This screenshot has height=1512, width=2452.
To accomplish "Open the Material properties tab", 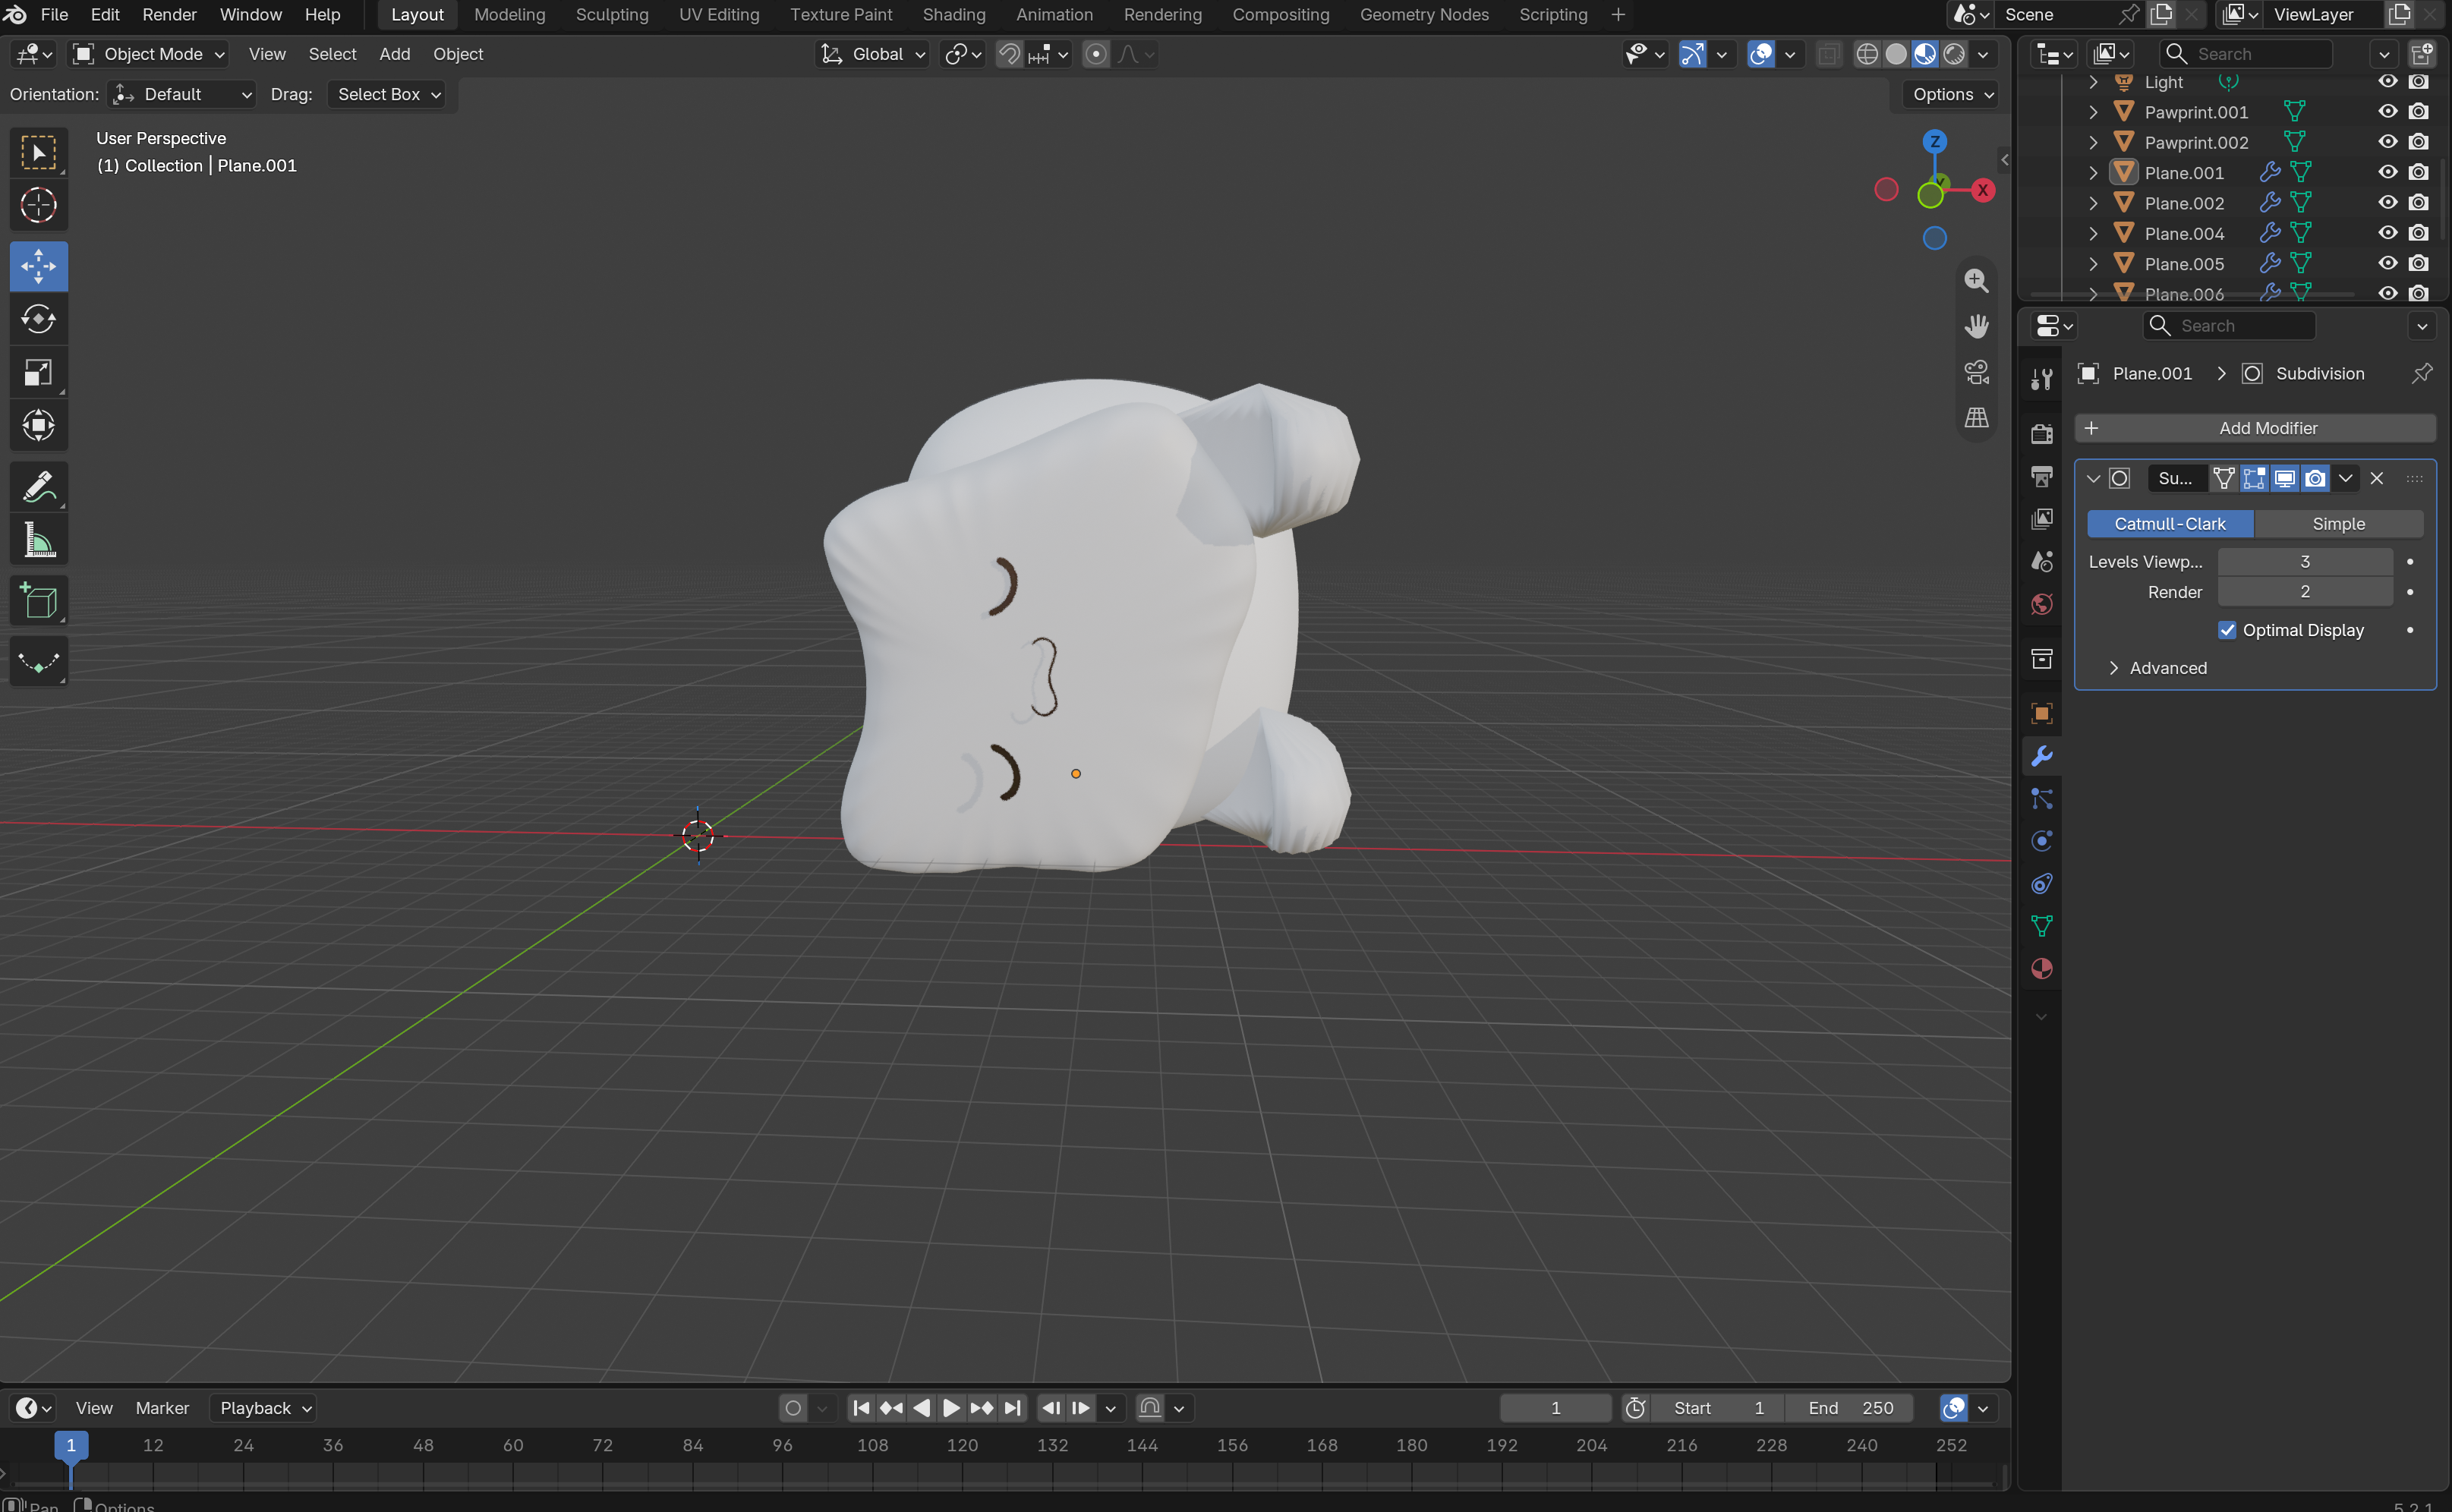I will [2041, 968].
